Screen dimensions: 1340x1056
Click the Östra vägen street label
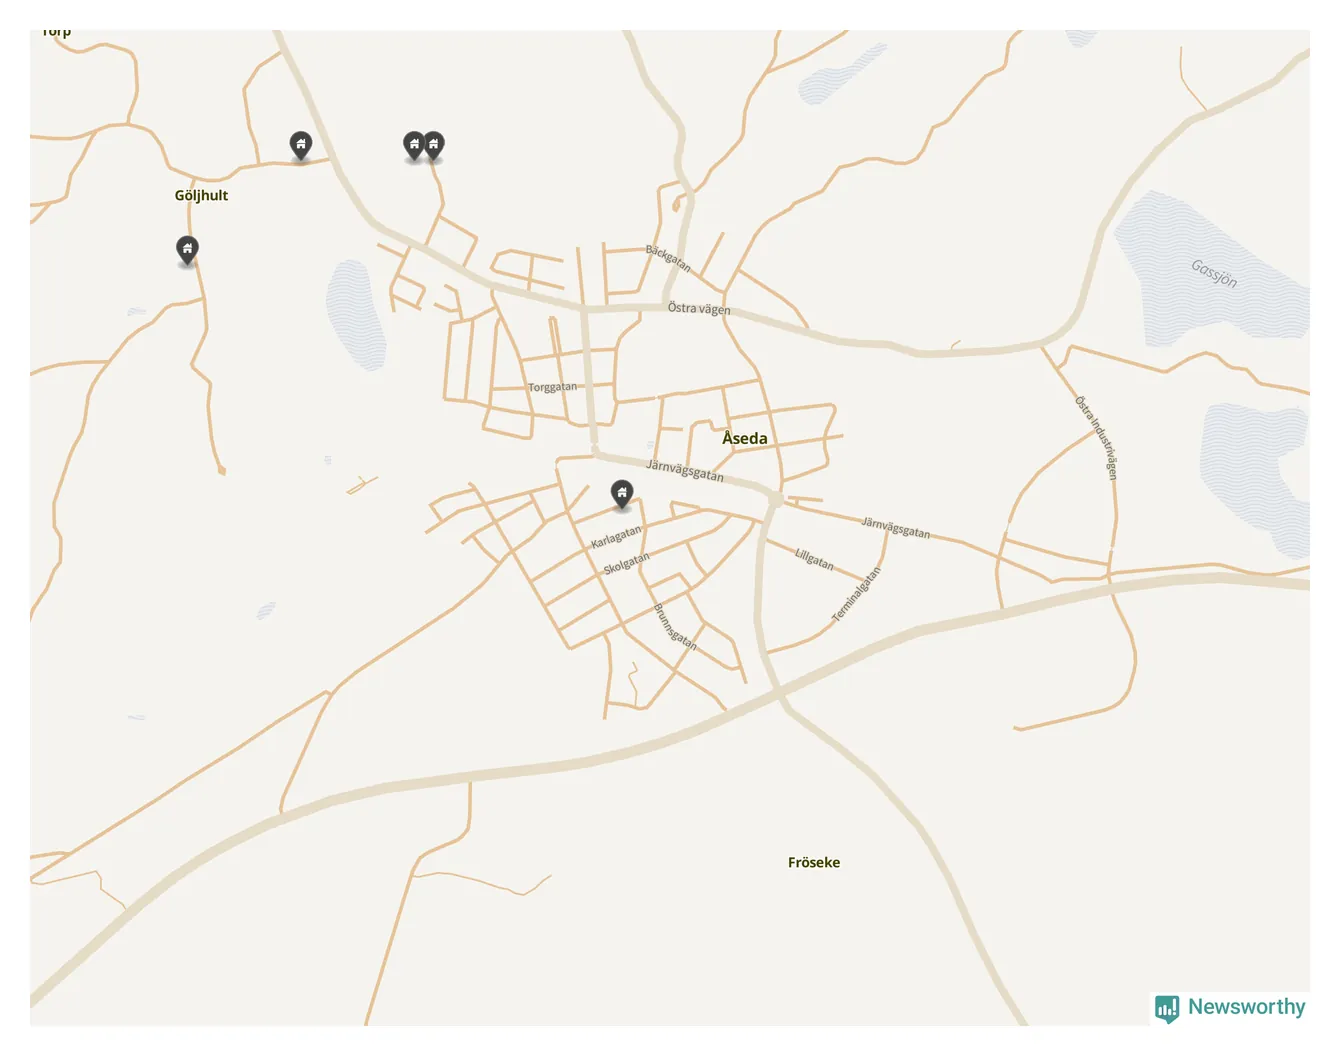point(699,309)
